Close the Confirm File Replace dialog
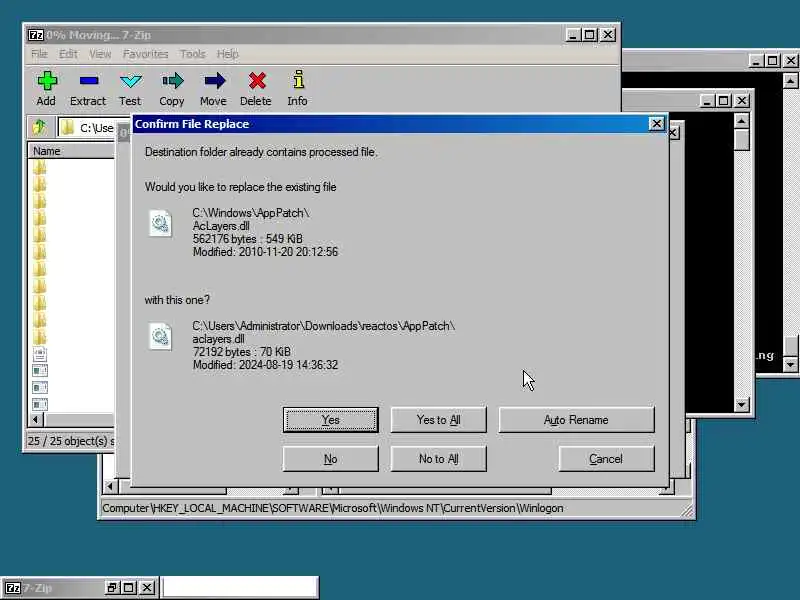 (657, 123)
